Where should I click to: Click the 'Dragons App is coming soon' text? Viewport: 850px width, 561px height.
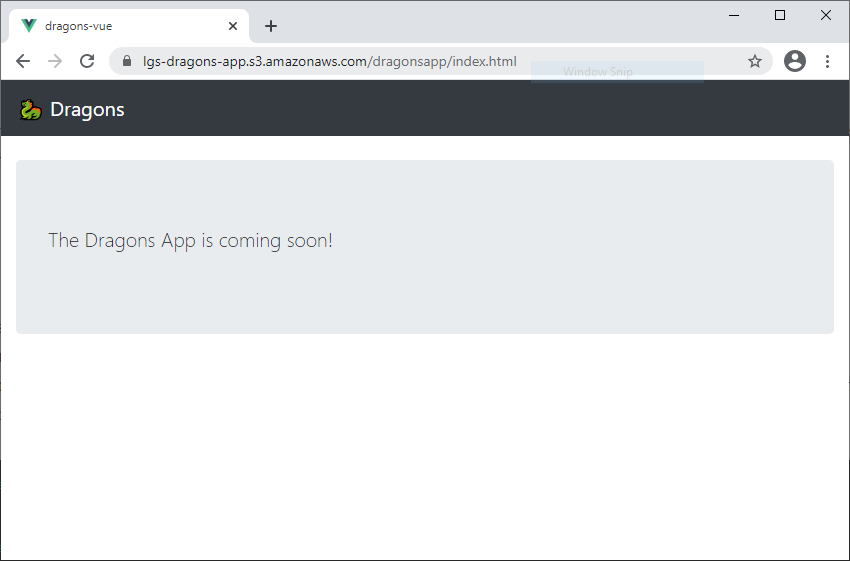(x=190, y=241)
